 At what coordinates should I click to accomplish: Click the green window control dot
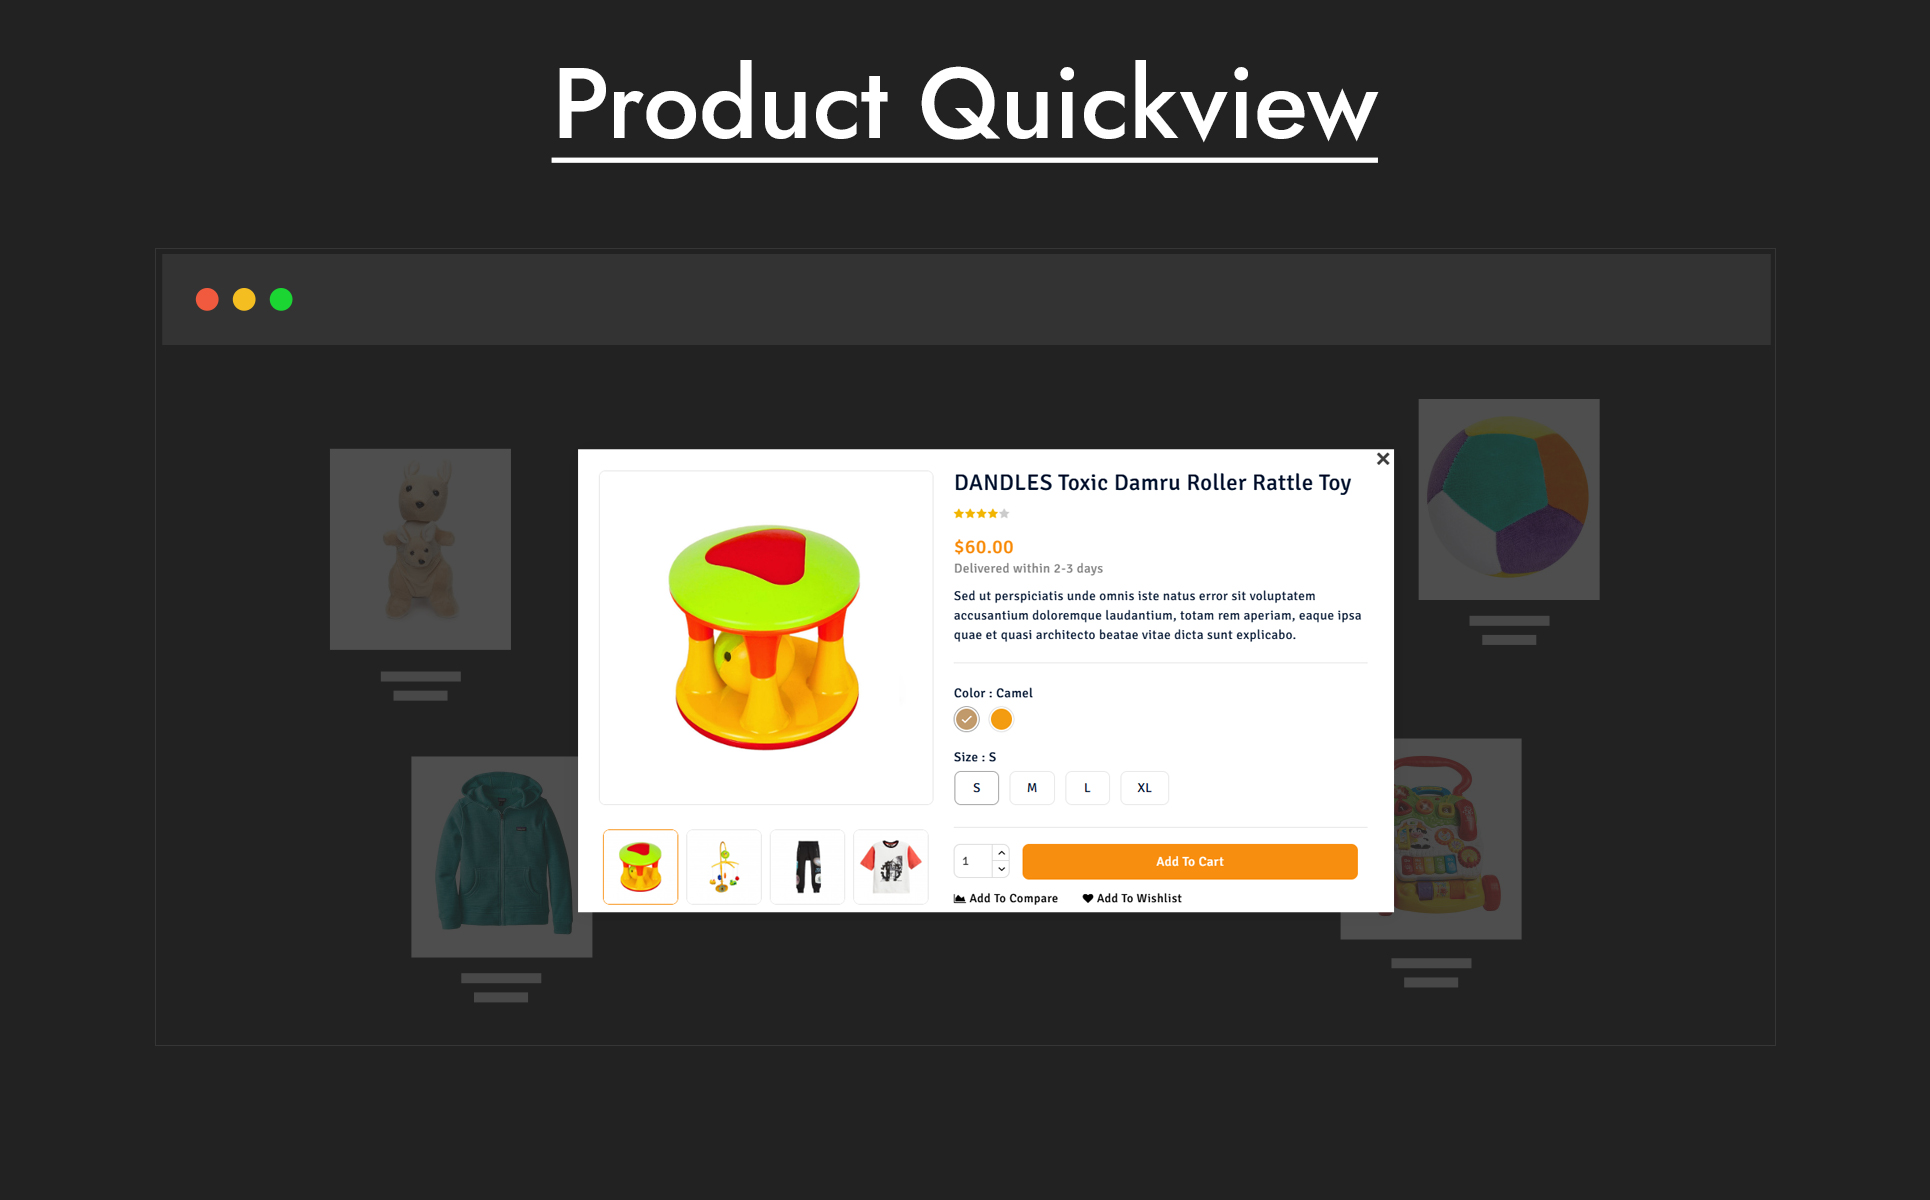coord(281,299)
